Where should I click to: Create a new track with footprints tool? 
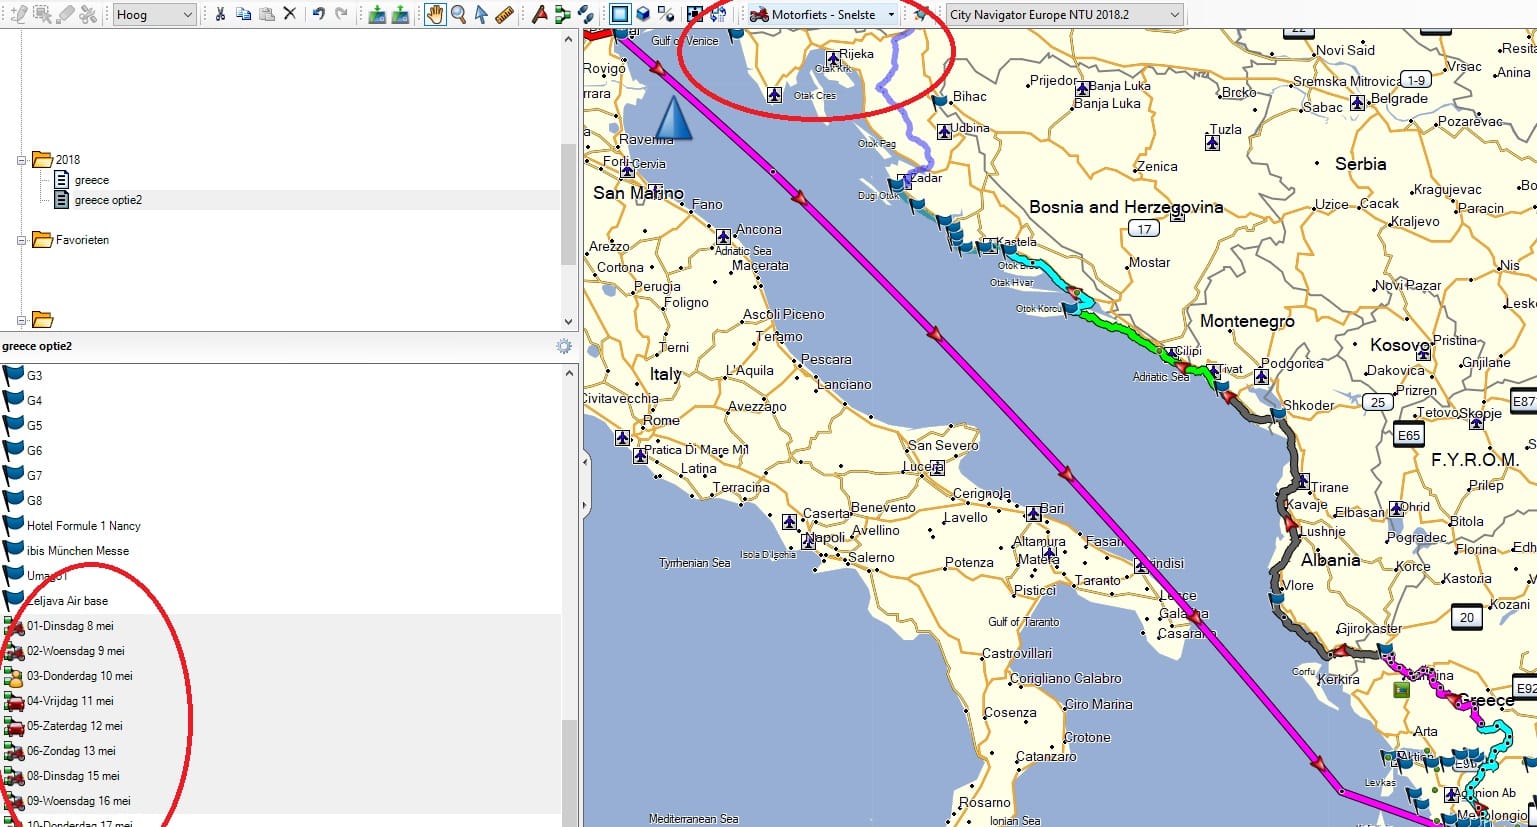pyautogui.click(x=585, y=14)
